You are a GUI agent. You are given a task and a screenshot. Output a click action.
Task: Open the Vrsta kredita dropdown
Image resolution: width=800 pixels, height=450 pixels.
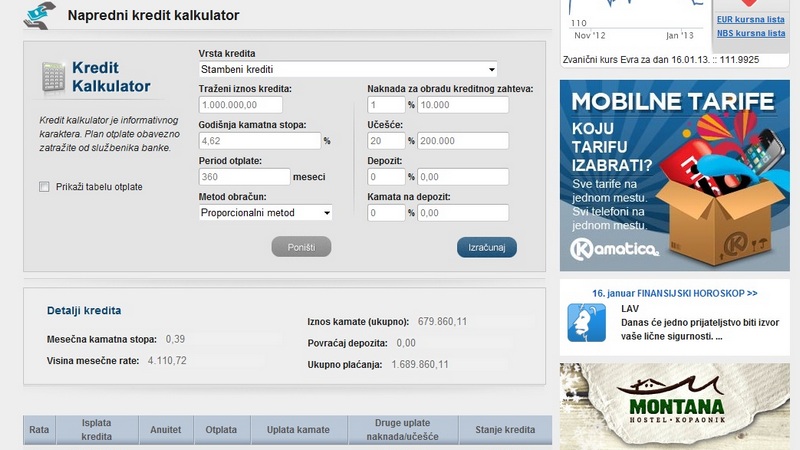tap(348, 69)
